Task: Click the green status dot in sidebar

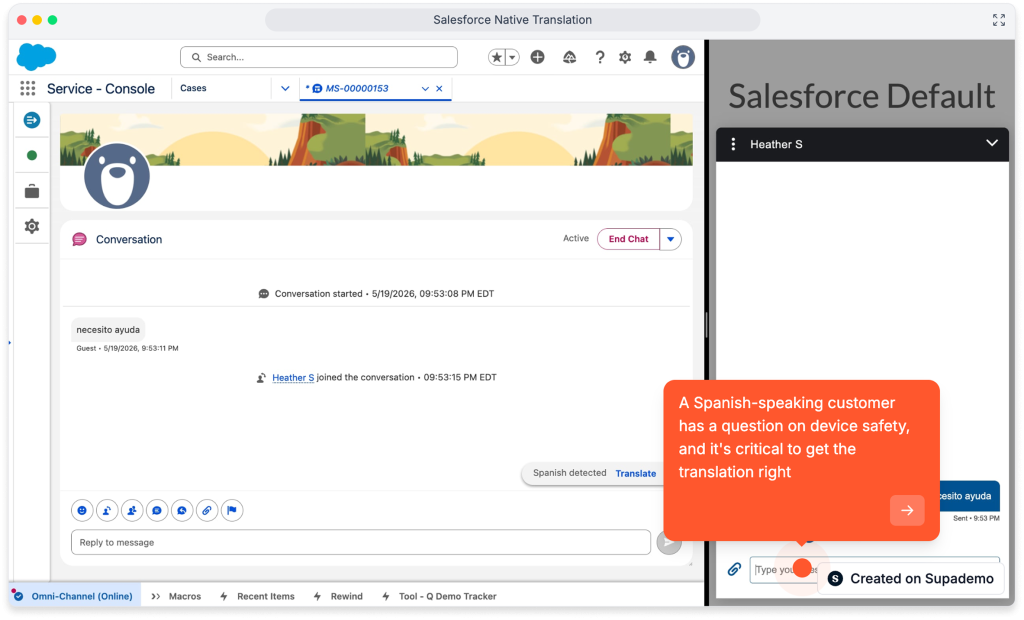Action: tap(31, 155)
